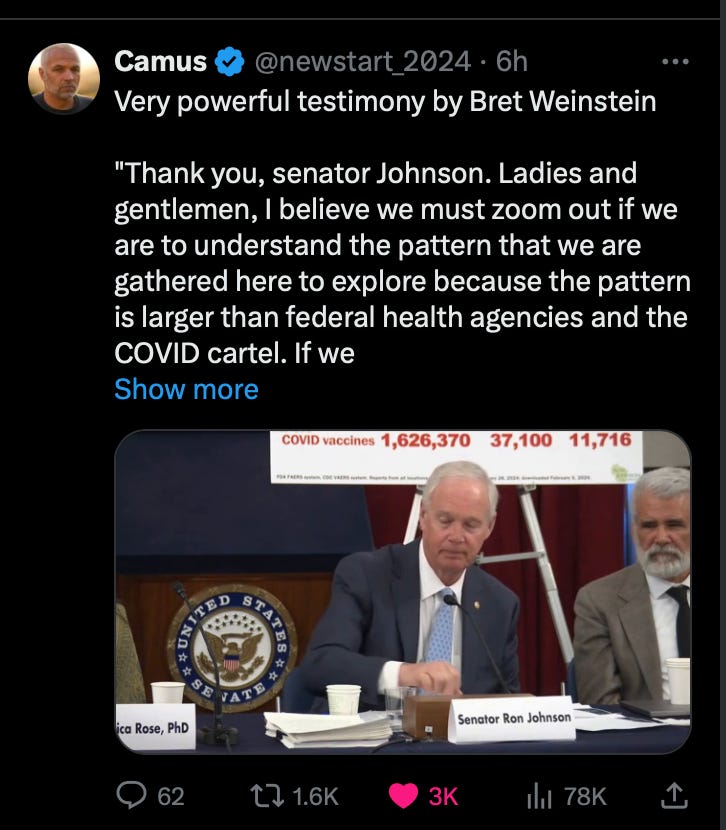Open the Camus display name link
The height and width of the screenshot is (830, 726).
pyautogui.click(x=160, y=61)
